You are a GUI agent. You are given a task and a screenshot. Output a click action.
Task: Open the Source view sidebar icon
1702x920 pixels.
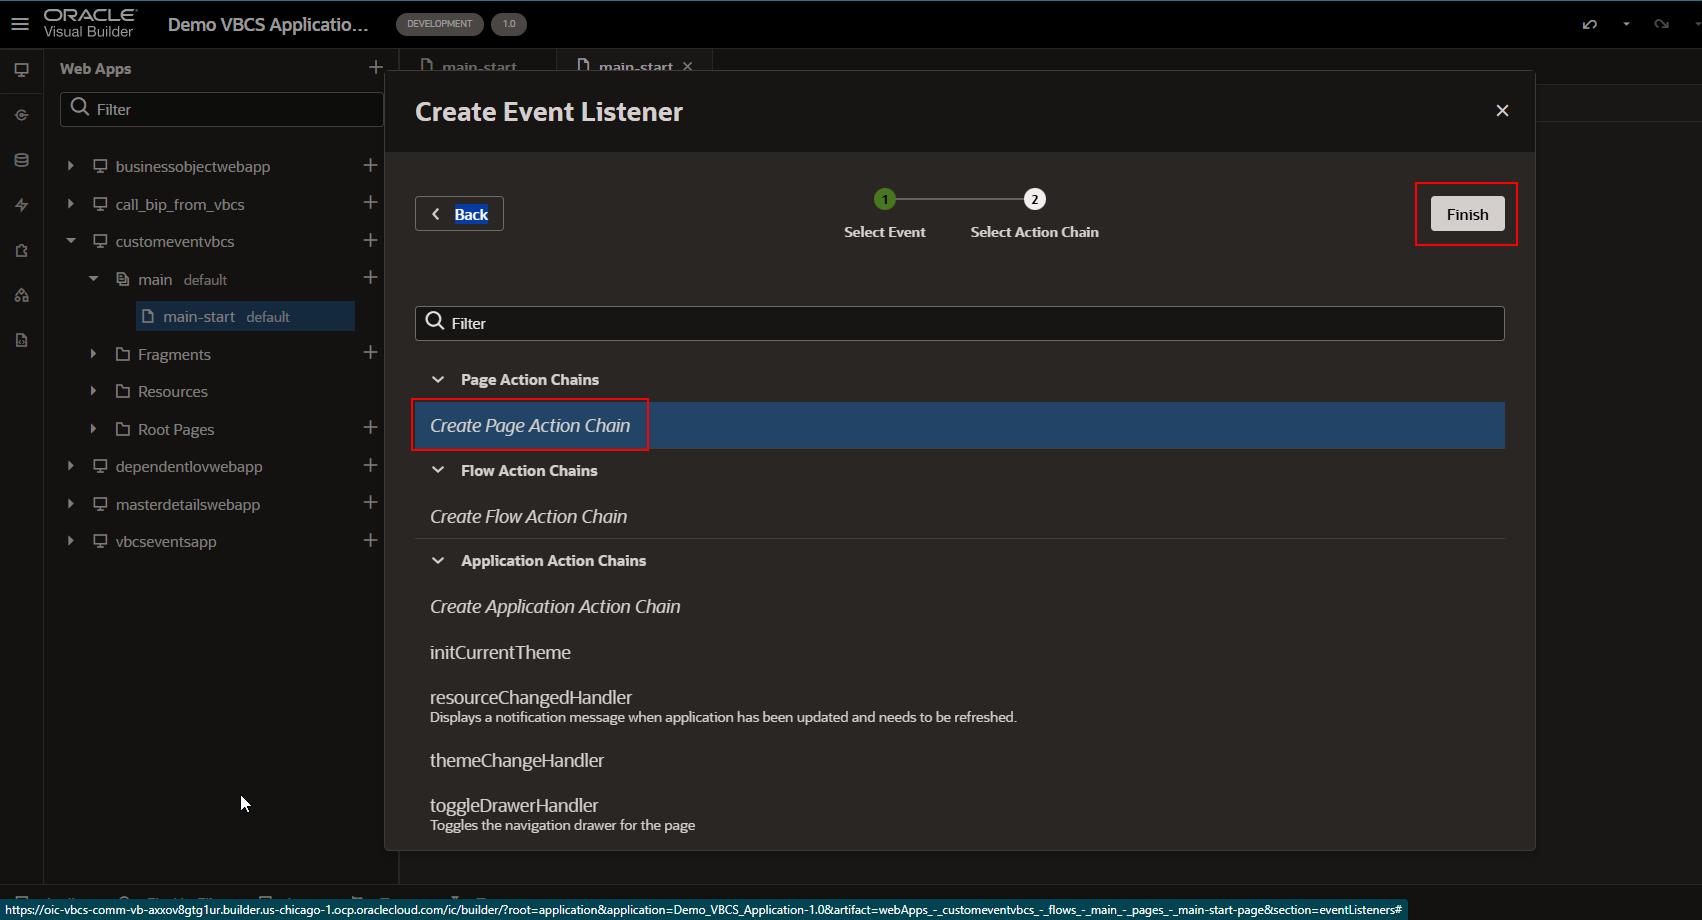(21, 340)
